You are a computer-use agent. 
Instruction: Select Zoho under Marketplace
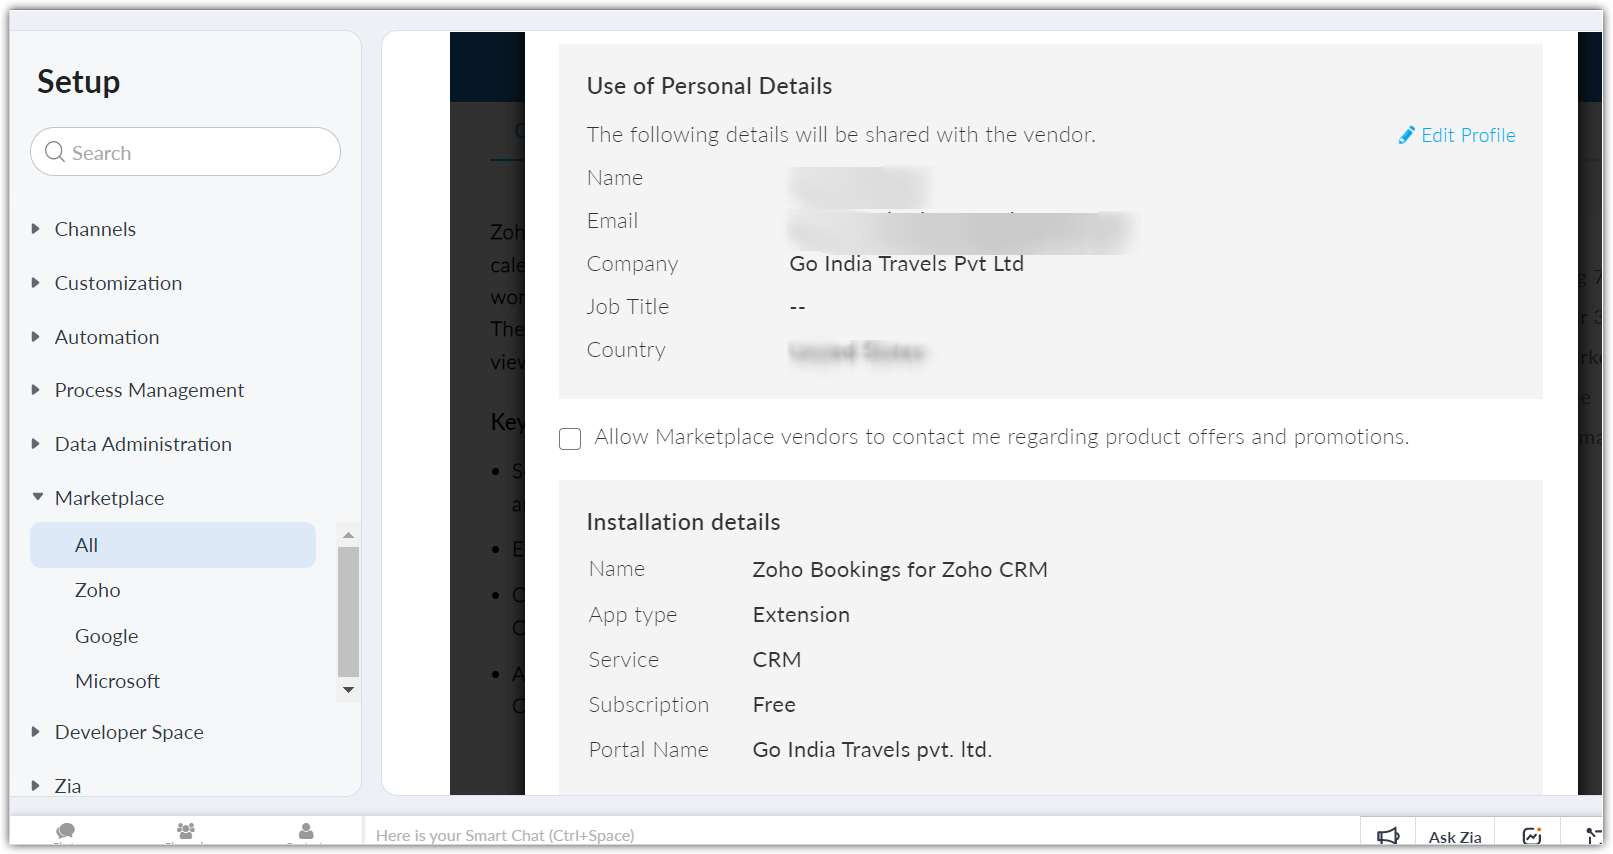98,590
